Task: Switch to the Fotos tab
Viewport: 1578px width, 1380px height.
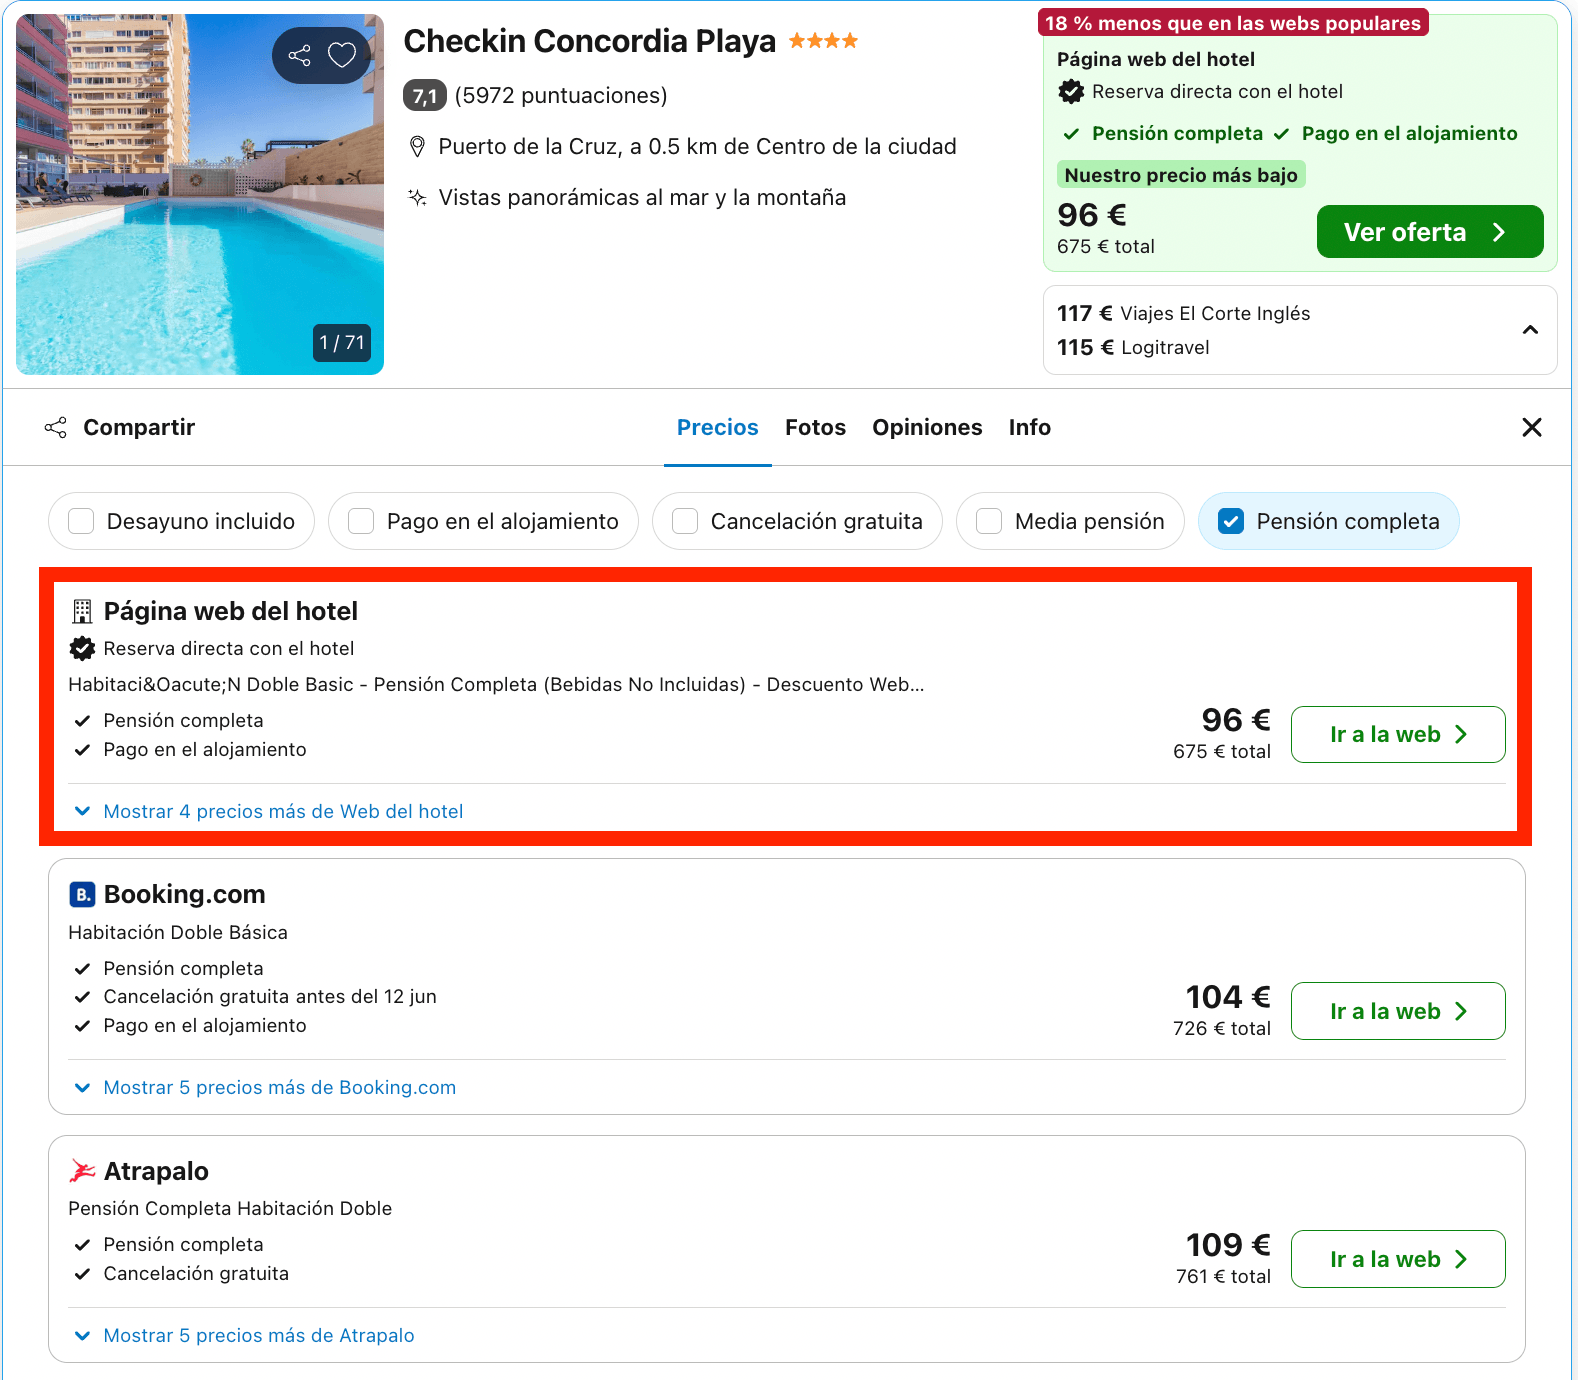Action: point(815,428)
